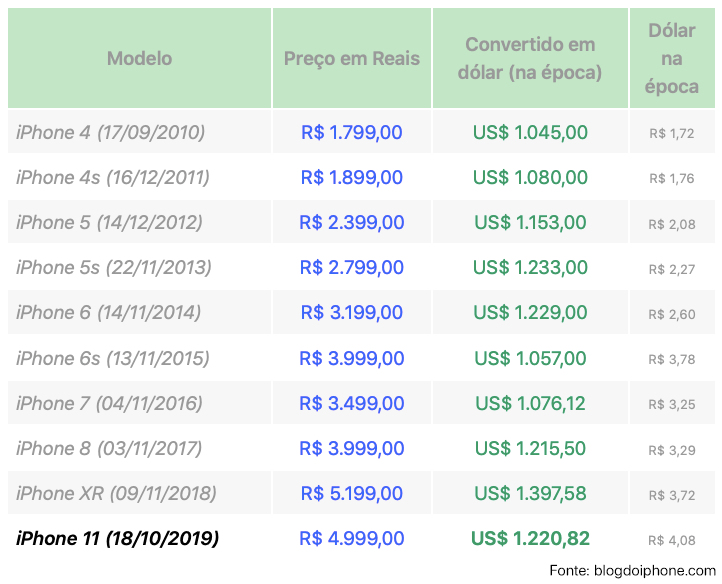Select the R$ 4,08 exchange rate
The height and width of the screenshot is (584, 722).
pos(672,540)
